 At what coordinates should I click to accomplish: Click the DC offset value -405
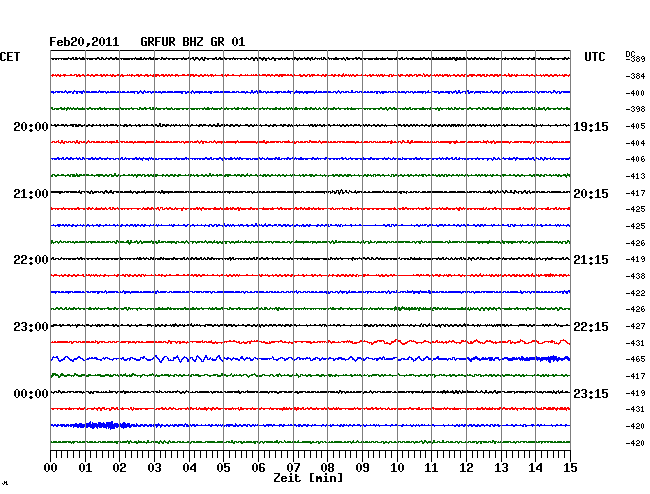[635, 126]
